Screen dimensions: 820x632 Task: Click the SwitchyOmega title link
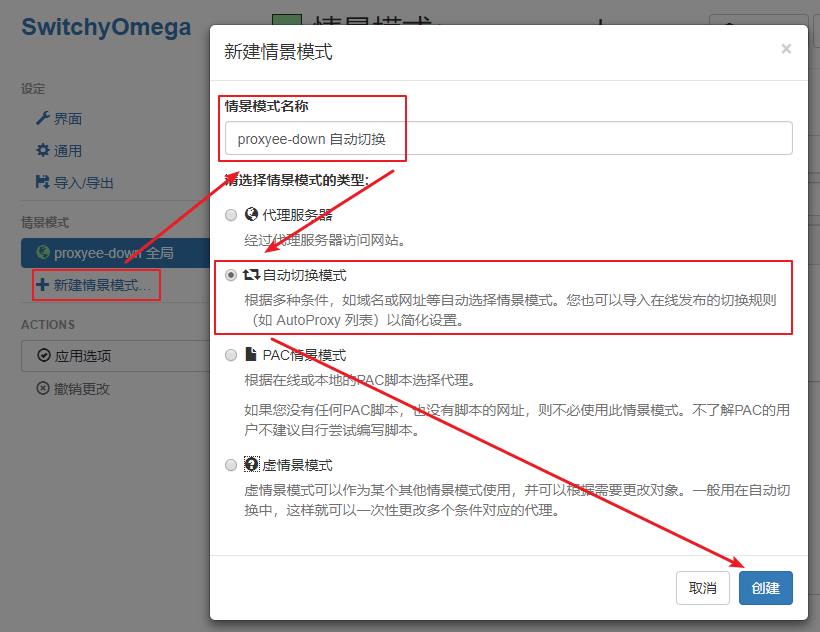[106, 27]
